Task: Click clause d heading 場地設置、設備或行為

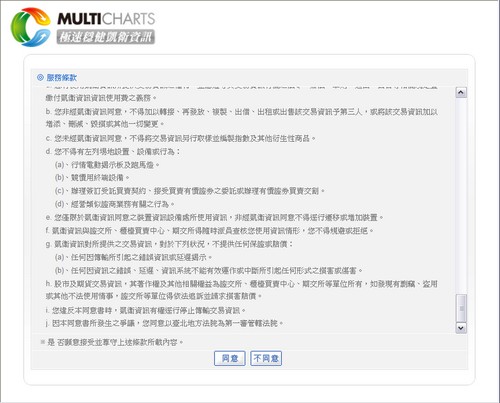Action: coord(113,152)
